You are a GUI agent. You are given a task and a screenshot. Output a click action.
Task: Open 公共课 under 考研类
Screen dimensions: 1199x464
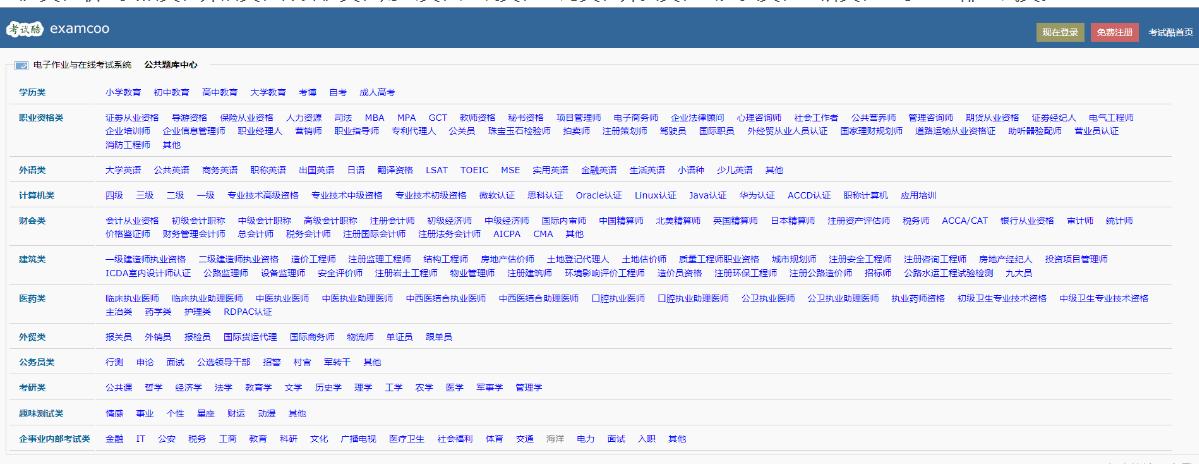(119, 388)
